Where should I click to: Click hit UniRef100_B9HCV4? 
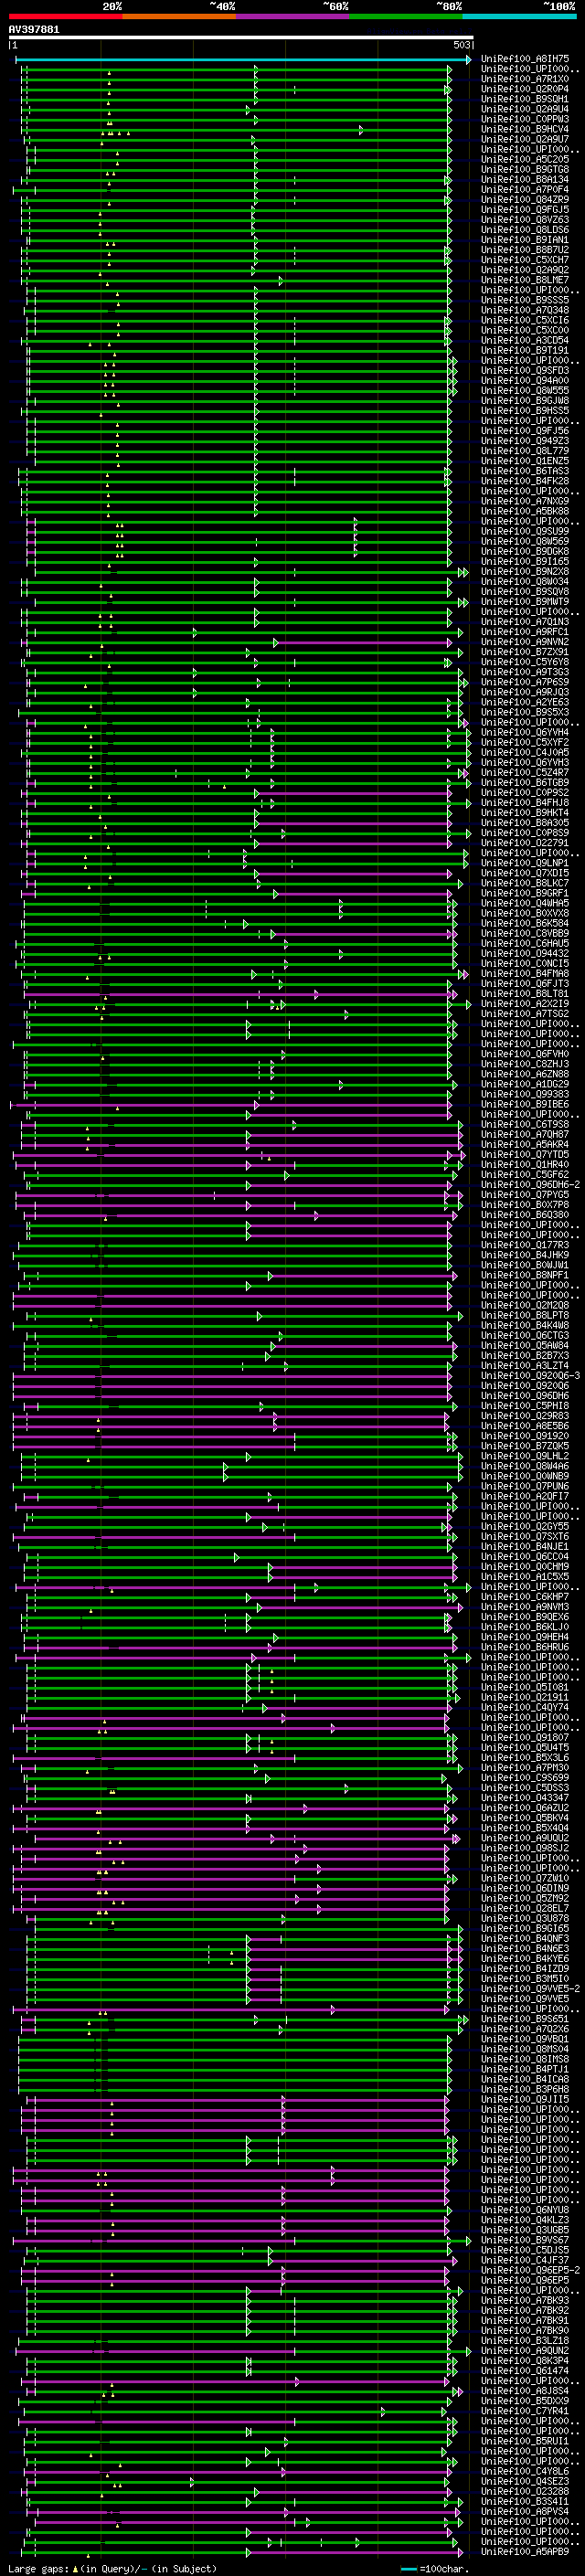pyautogui.click(x=525, y=129)
